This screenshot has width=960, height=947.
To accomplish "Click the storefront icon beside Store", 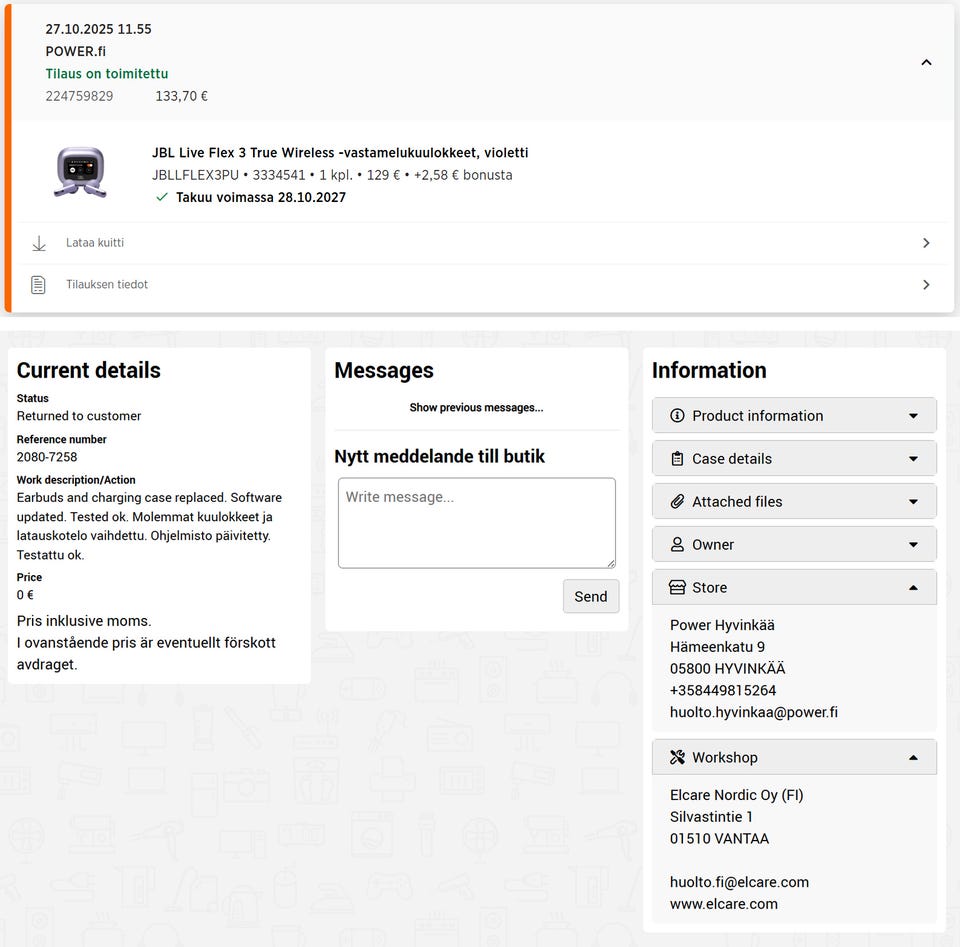I will [x=677, y=587].
